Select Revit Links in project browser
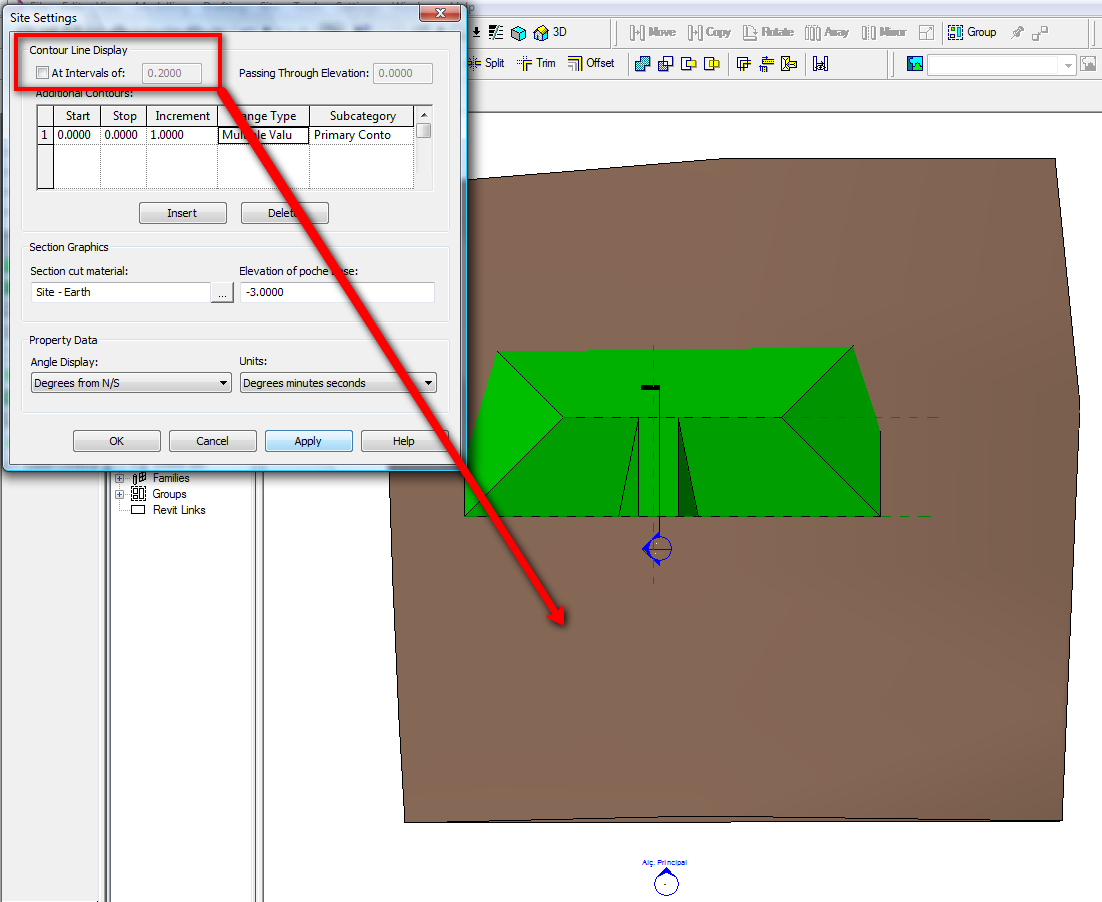This screenshot has width=1102, height=902. pyautogui.click(x=179, y=510)
